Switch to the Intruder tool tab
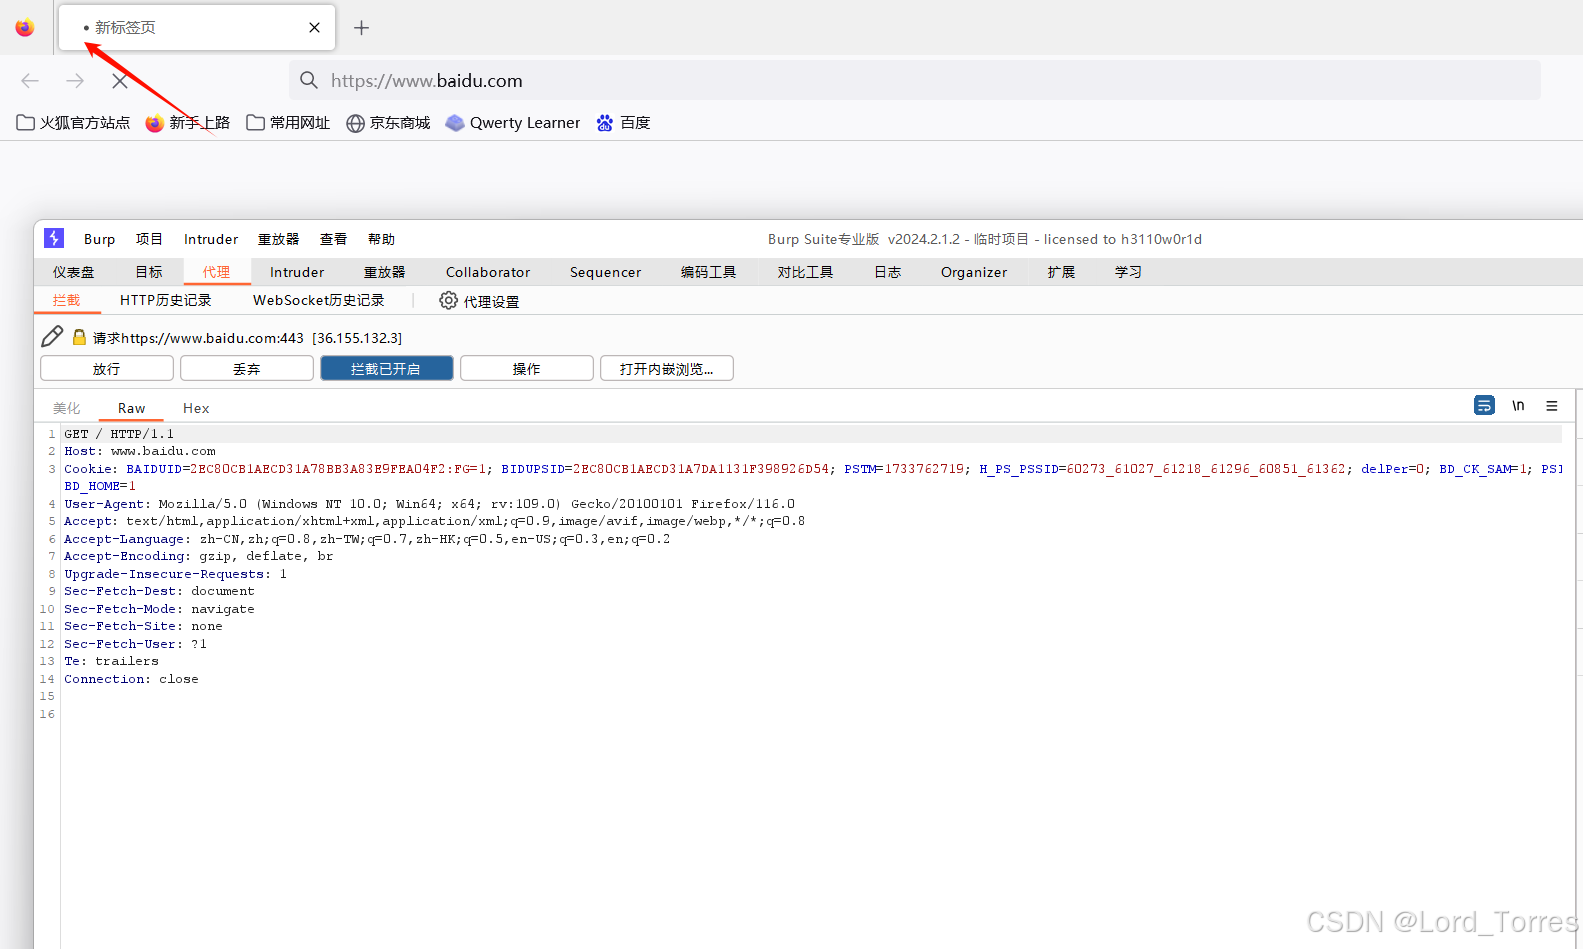1583x949 pixels. click(x=297, y=272)
